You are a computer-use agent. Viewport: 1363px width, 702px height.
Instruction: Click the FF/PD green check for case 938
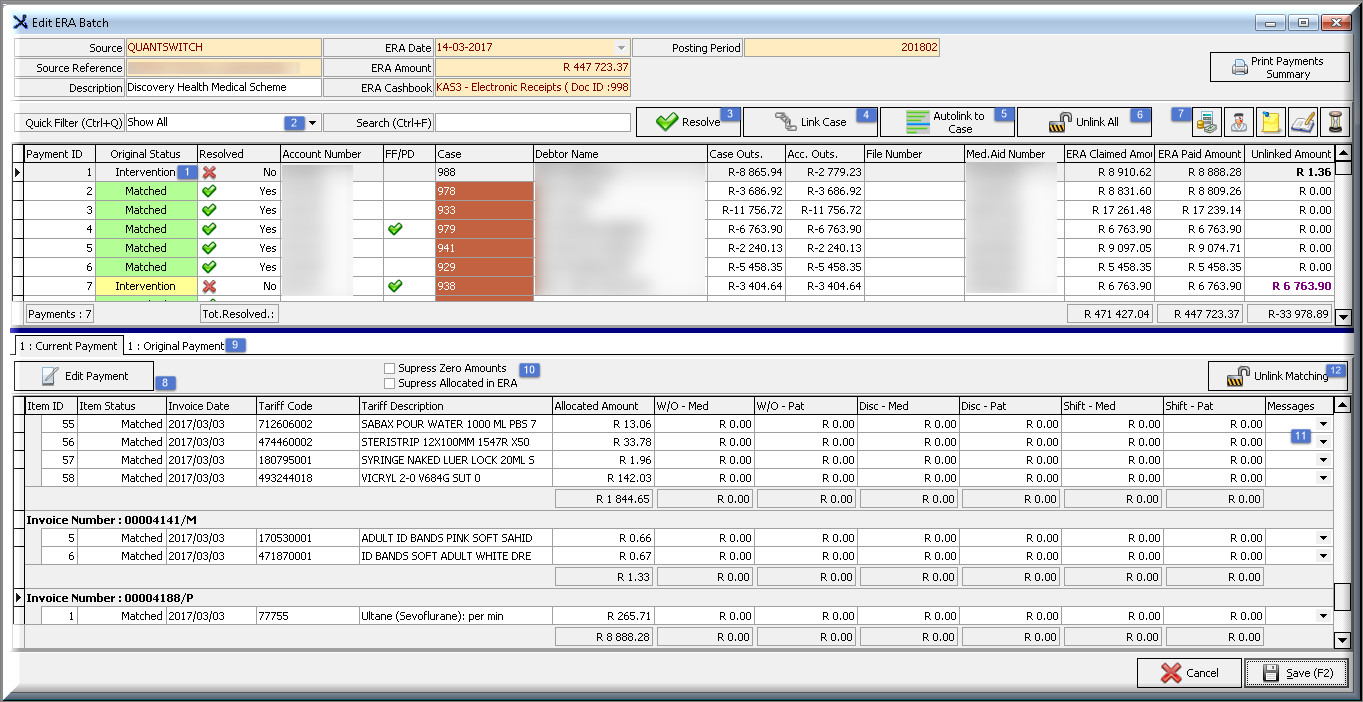pyautogui.click(x=395, y=286)
